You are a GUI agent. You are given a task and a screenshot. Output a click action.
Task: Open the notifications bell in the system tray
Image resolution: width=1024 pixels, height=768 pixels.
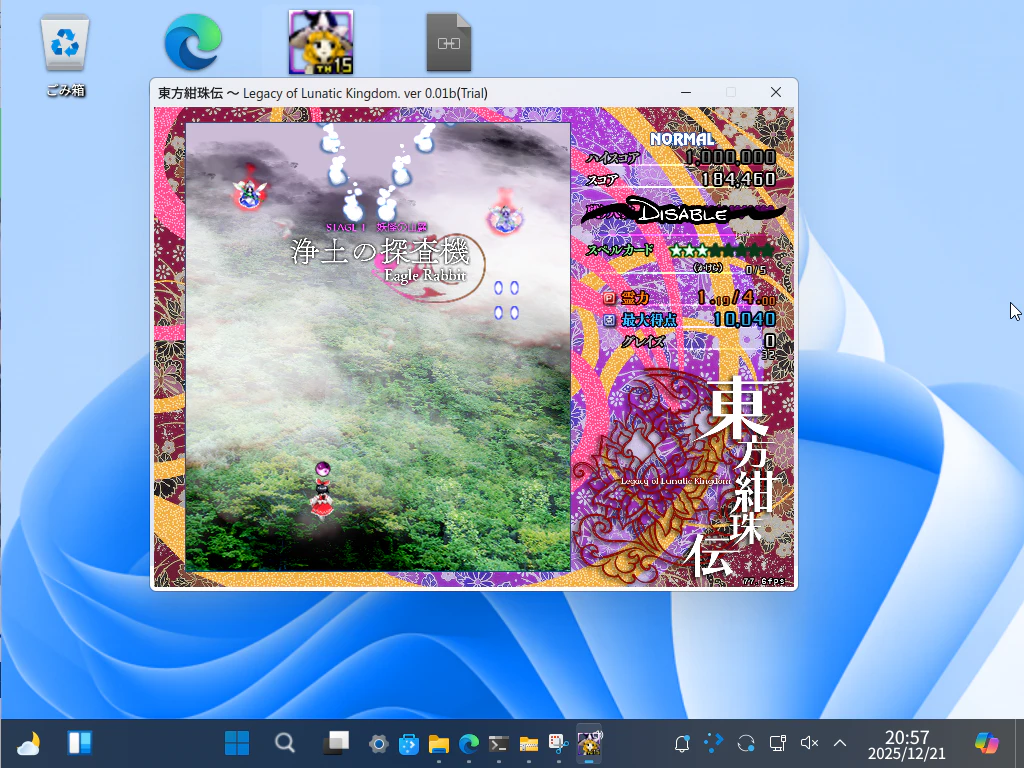[x=682, y=743]
